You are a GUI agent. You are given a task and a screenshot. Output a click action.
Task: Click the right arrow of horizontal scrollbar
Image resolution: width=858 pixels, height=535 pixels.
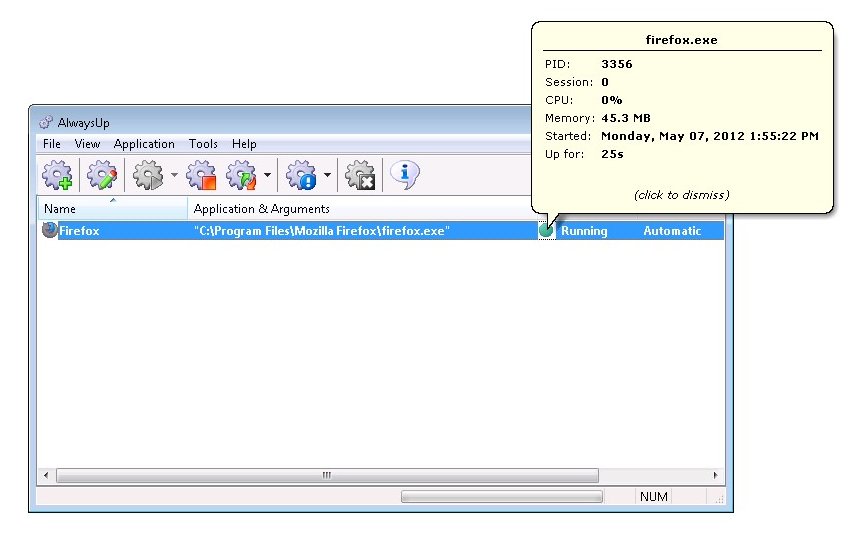pyautogui.click(x=716, y=475)
